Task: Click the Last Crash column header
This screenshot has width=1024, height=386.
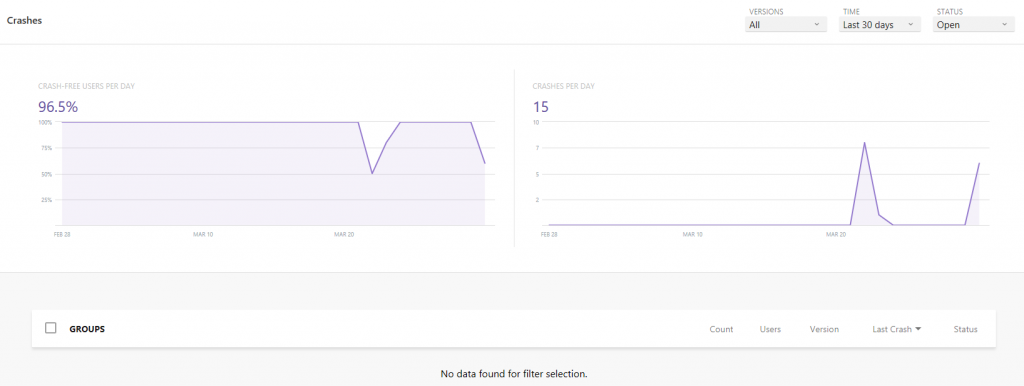Action: coord(891,329)
